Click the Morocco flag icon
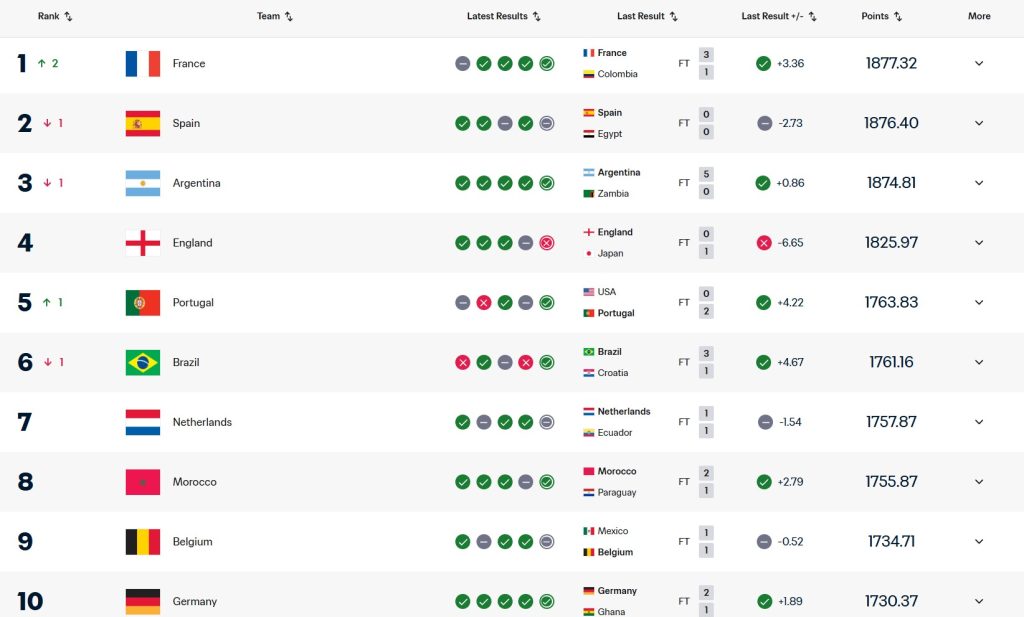Image resolution: width=1024 pixels, height=617 pixels. click(141, 482)
